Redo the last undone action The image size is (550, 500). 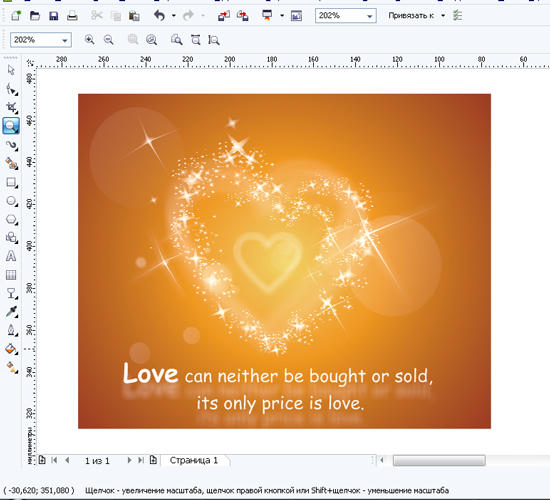tap(188, 15)
